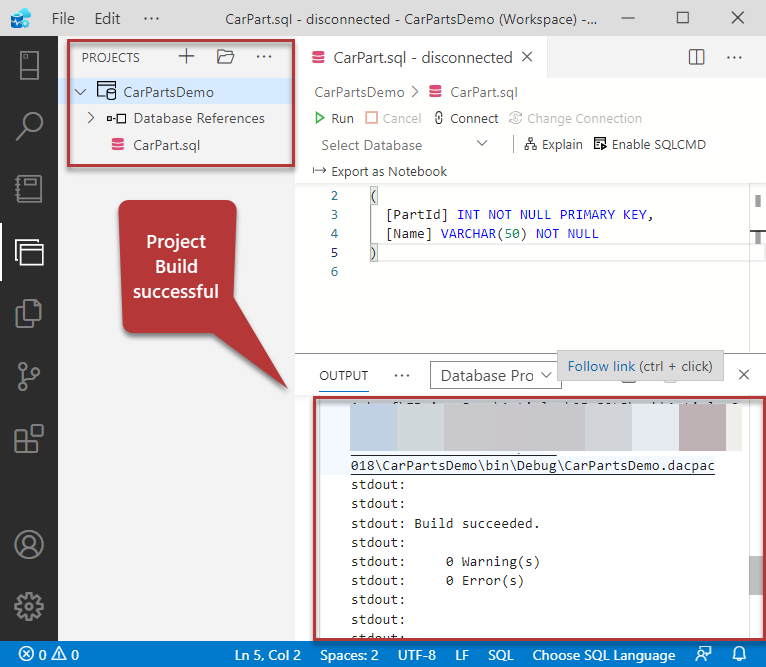Open the Source Control icon

(x=29, y=376)
